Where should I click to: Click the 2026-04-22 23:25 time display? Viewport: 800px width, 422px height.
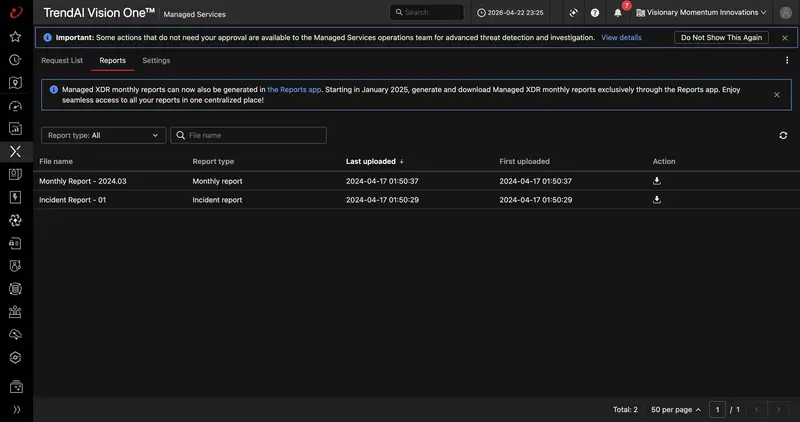click(510, 13)
